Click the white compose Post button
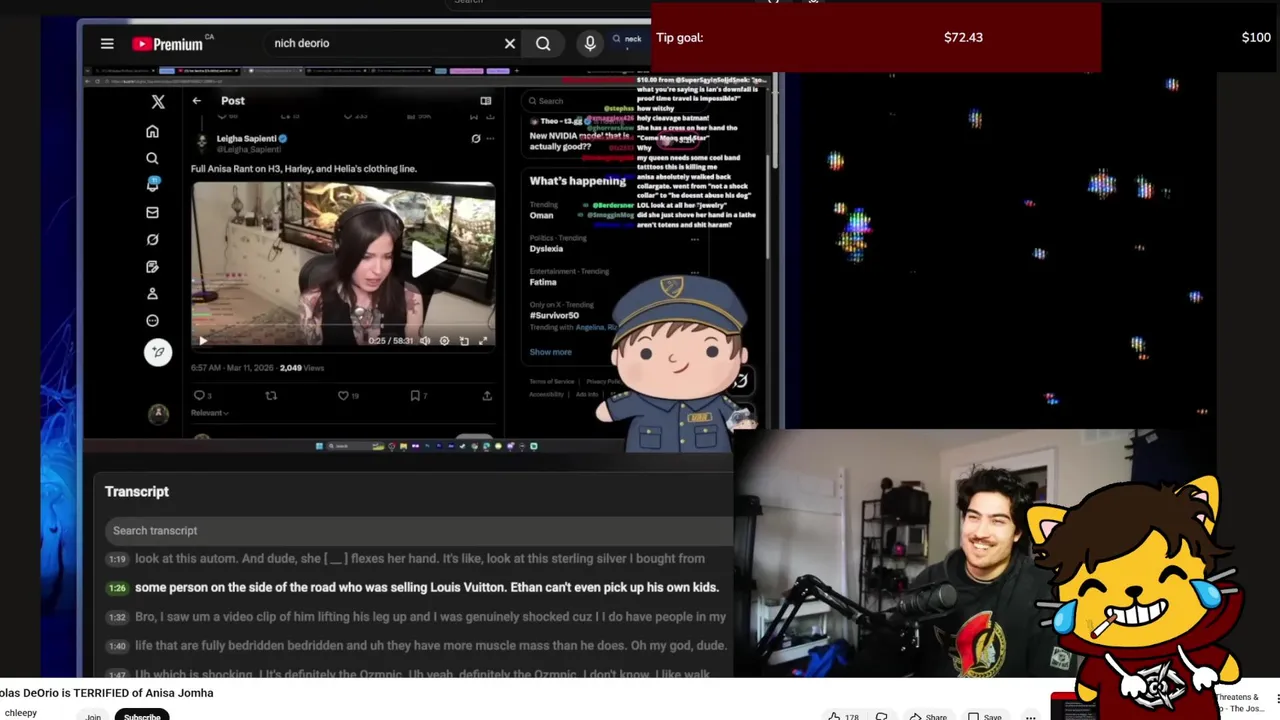The height and width of the screenshot is (720, 1280). point(158,352)
